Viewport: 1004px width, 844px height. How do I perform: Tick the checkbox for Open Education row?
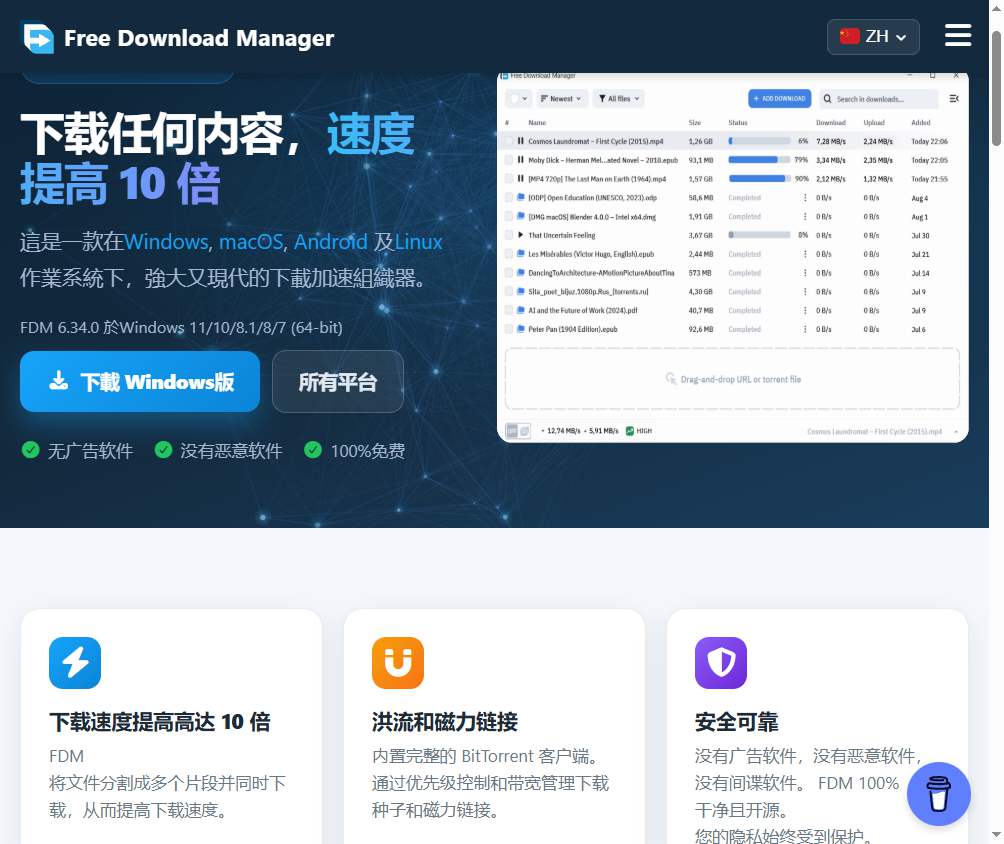509,197
